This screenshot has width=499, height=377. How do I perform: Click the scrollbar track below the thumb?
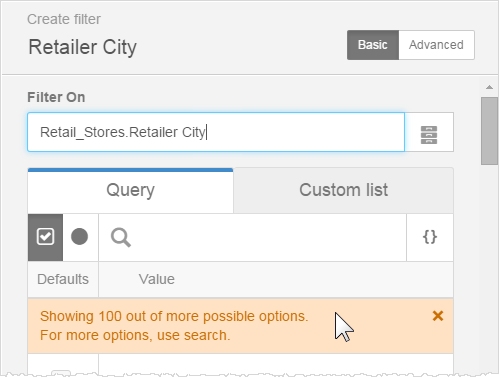(489, 267)
